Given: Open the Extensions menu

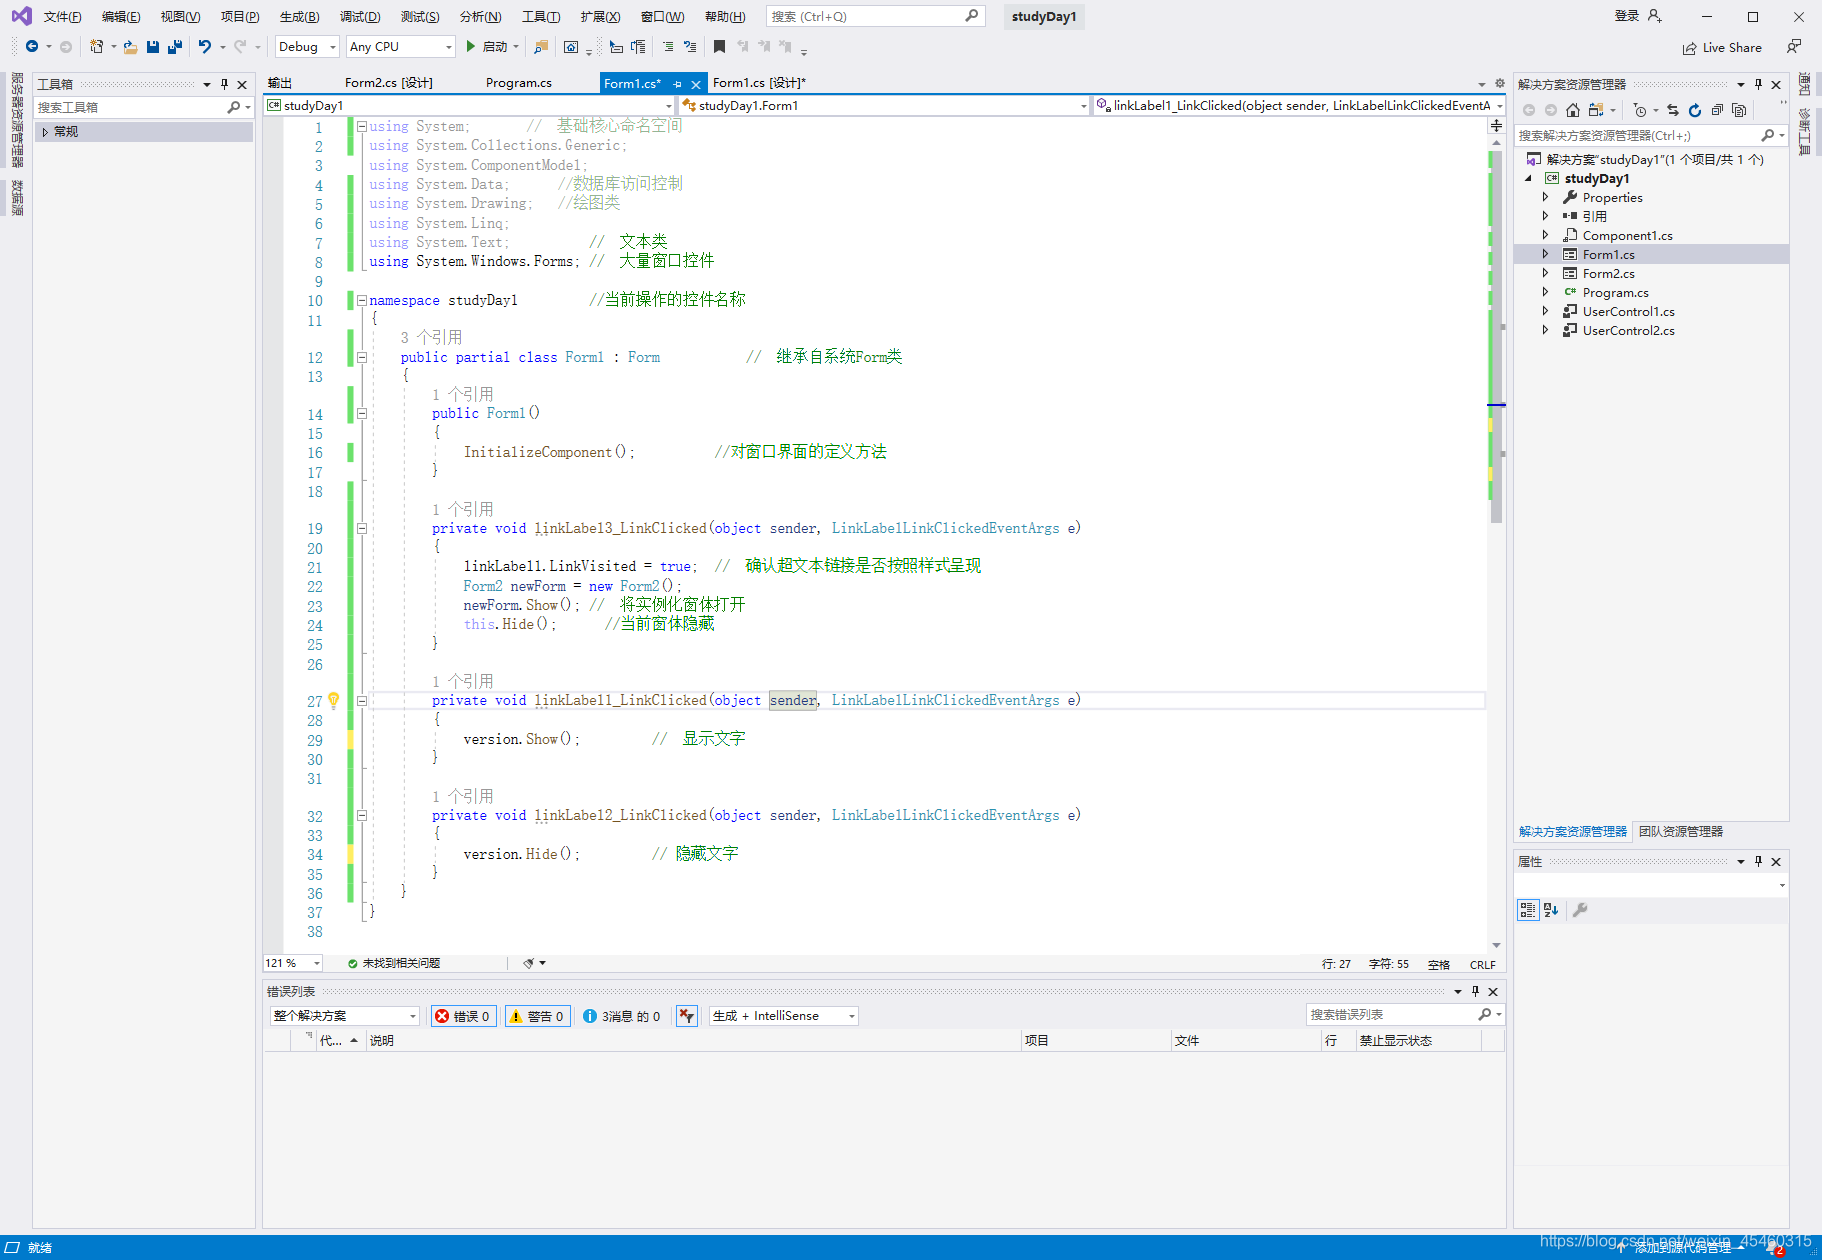Looking at the screenshot, I should tap(600, 17).
